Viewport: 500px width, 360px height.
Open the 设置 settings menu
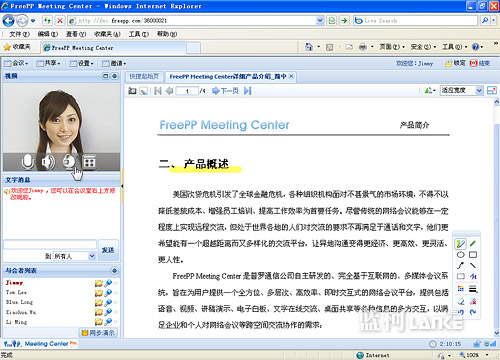pos(81,63)
